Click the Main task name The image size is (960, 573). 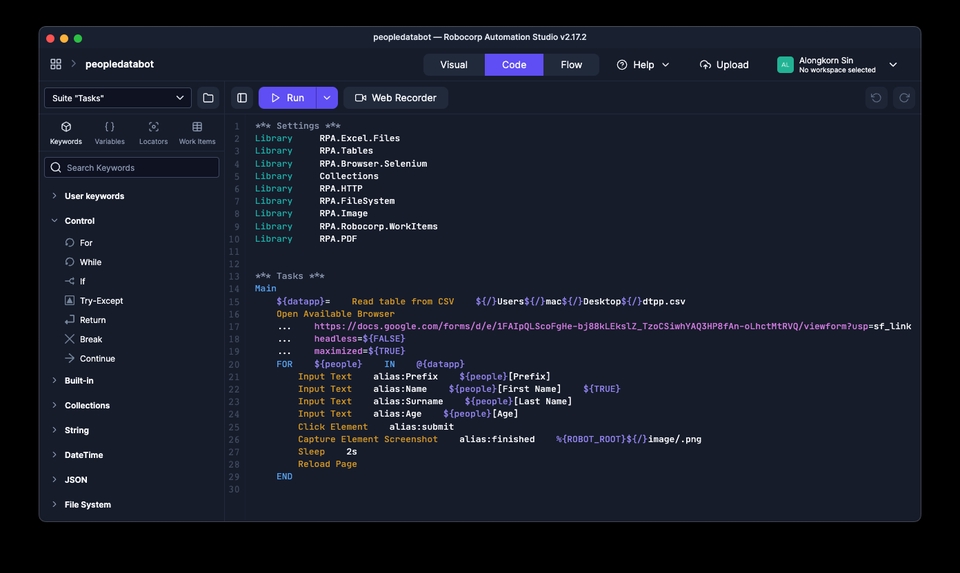pos(266,288)
